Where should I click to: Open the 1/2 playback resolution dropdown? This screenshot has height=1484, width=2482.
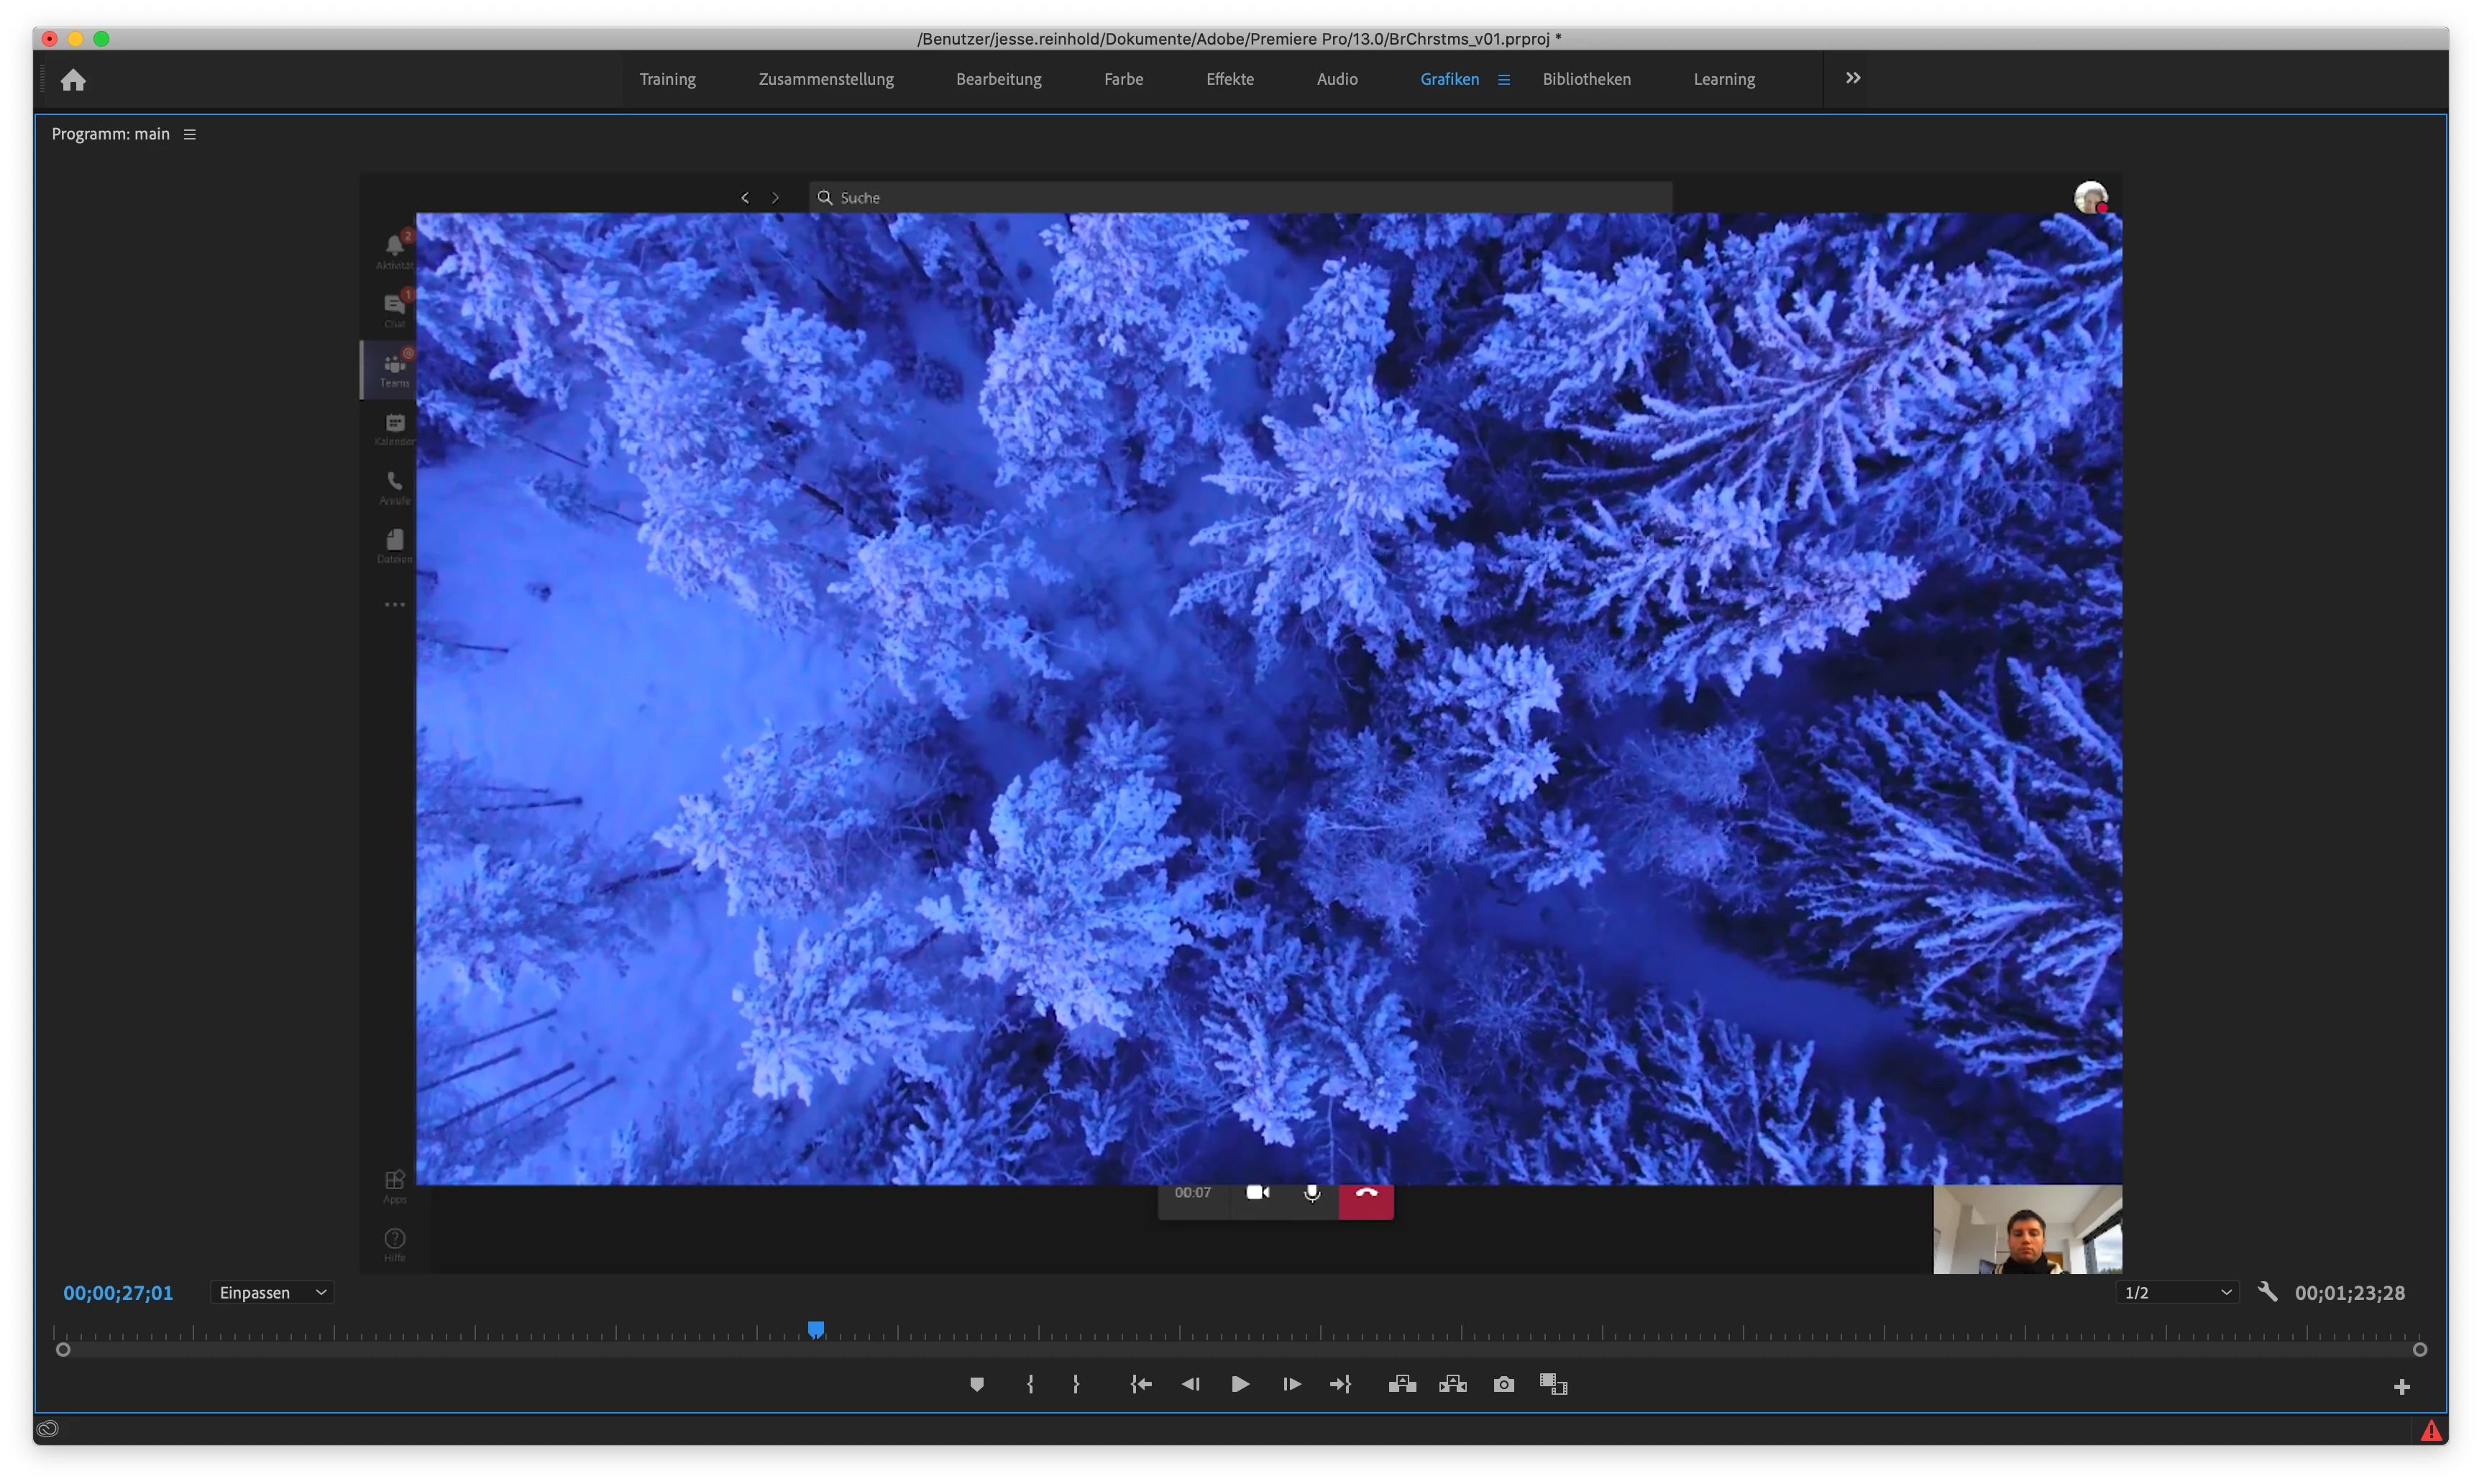point(2178,1293)
